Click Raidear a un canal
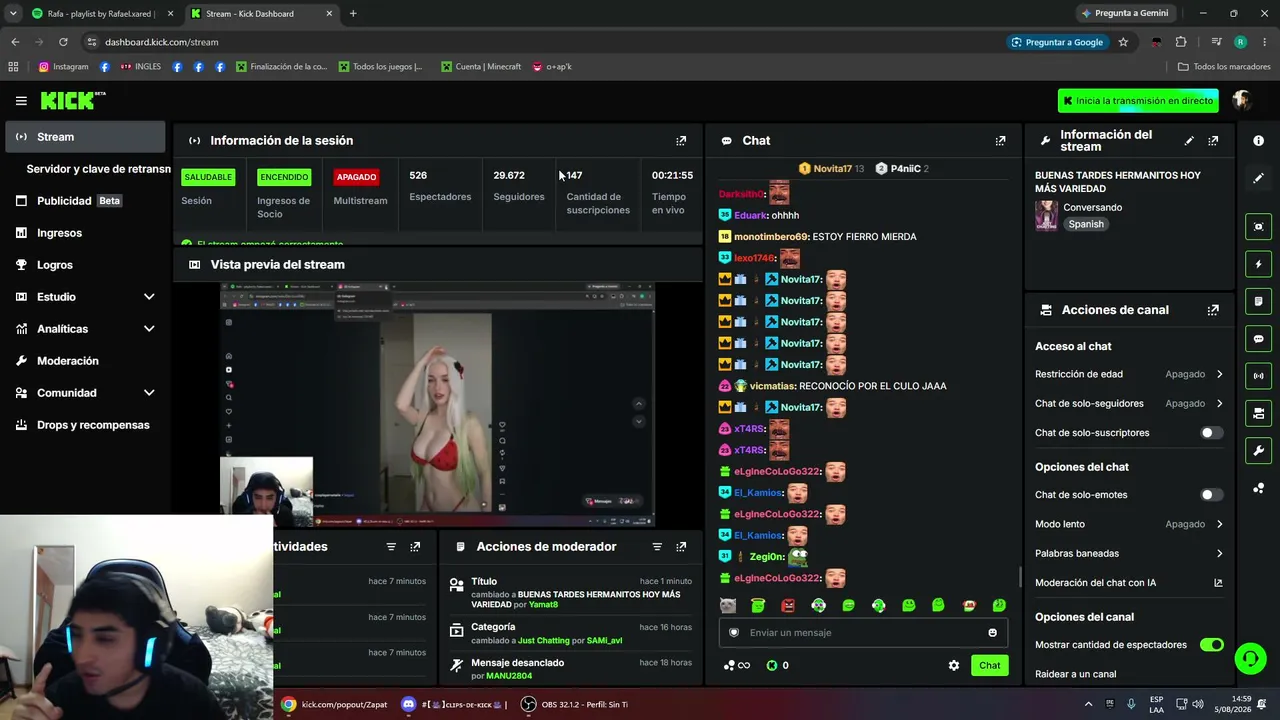1280x720 pixels. (1075, 674)
